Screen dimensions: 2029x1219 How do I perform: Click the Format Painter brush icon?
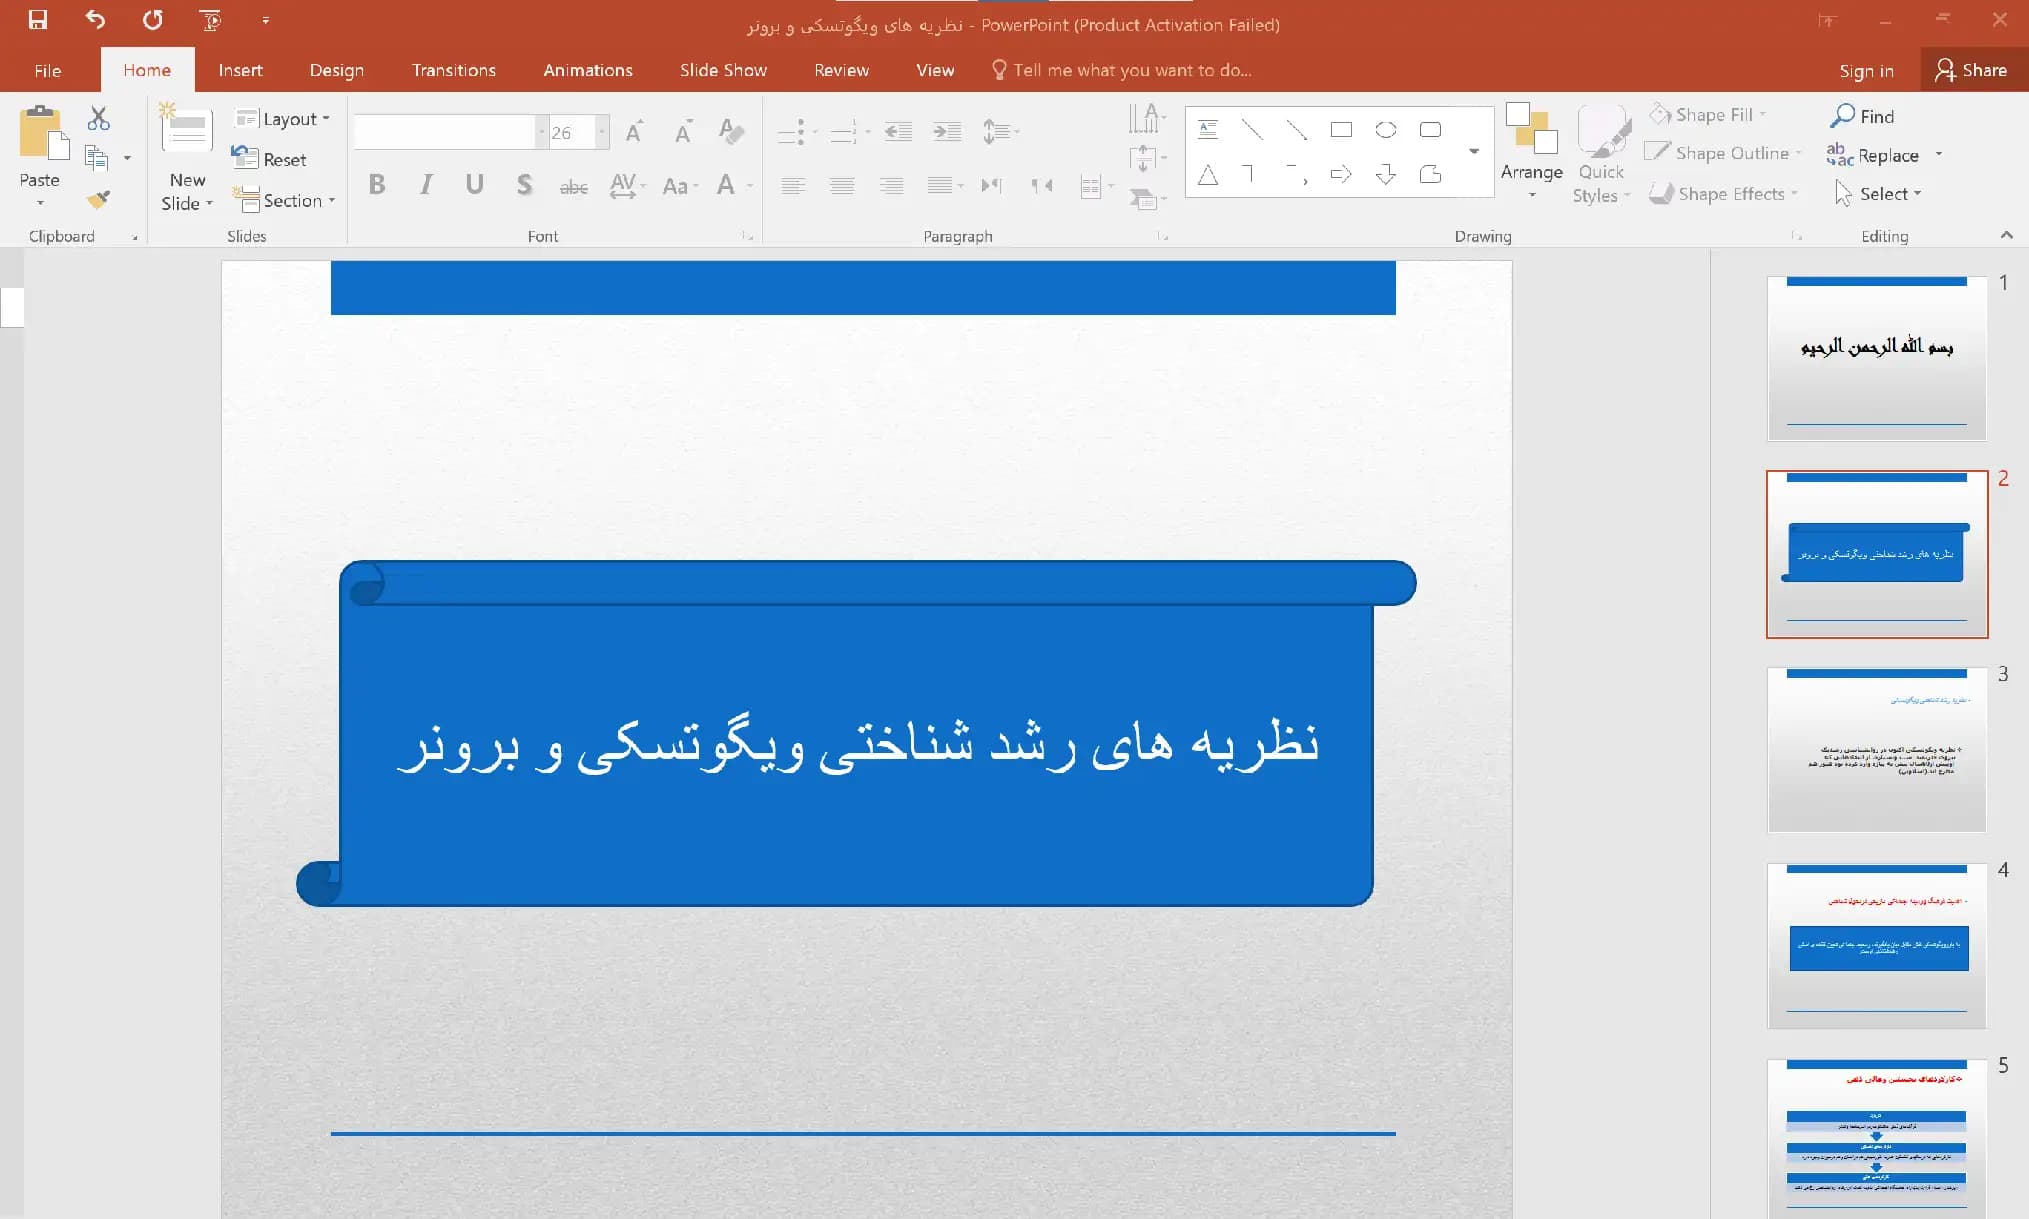[x=98, y=199]
